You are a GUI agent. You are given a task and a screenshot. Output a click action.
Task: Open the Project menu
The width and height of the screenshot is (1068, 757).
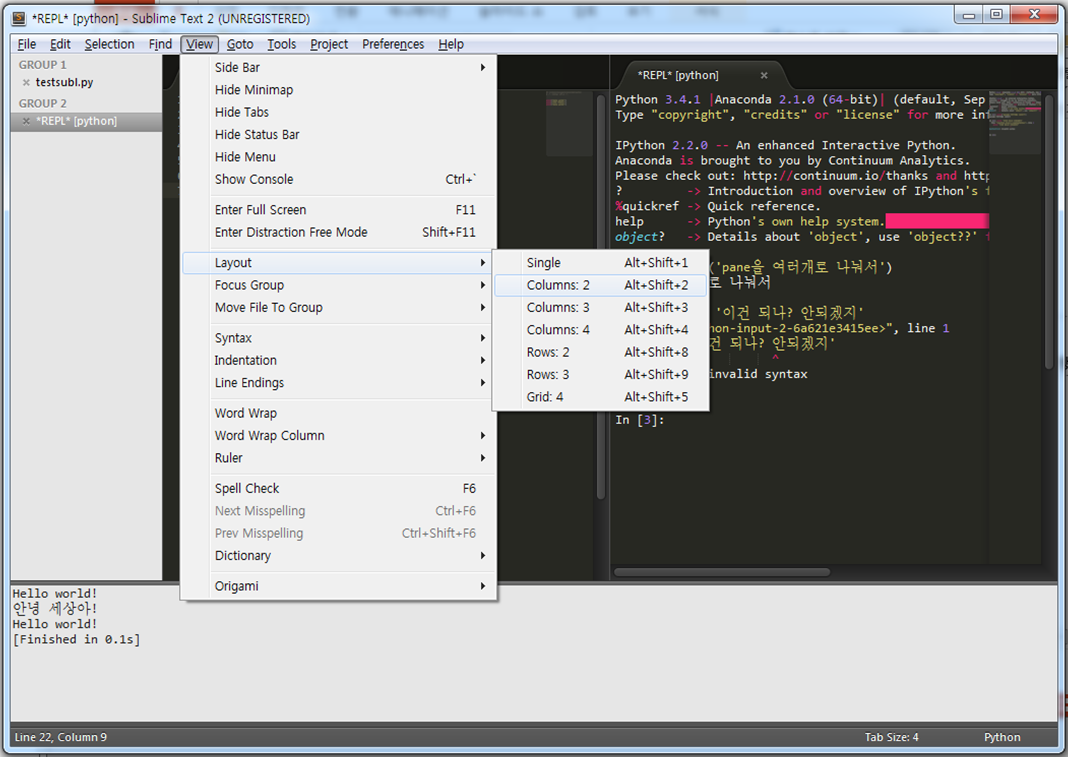[x=329, y=44]
